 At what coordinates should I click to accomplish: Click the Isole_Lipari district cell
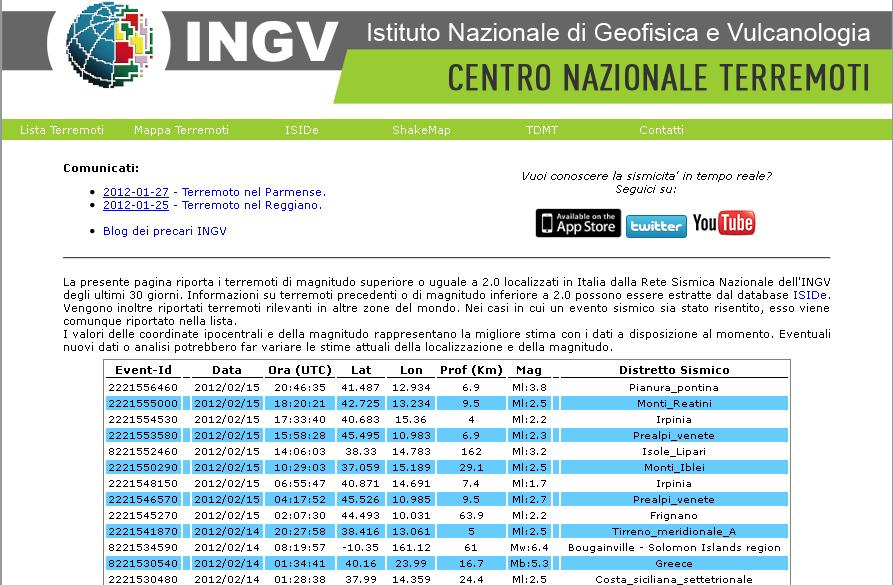point(674,451)
